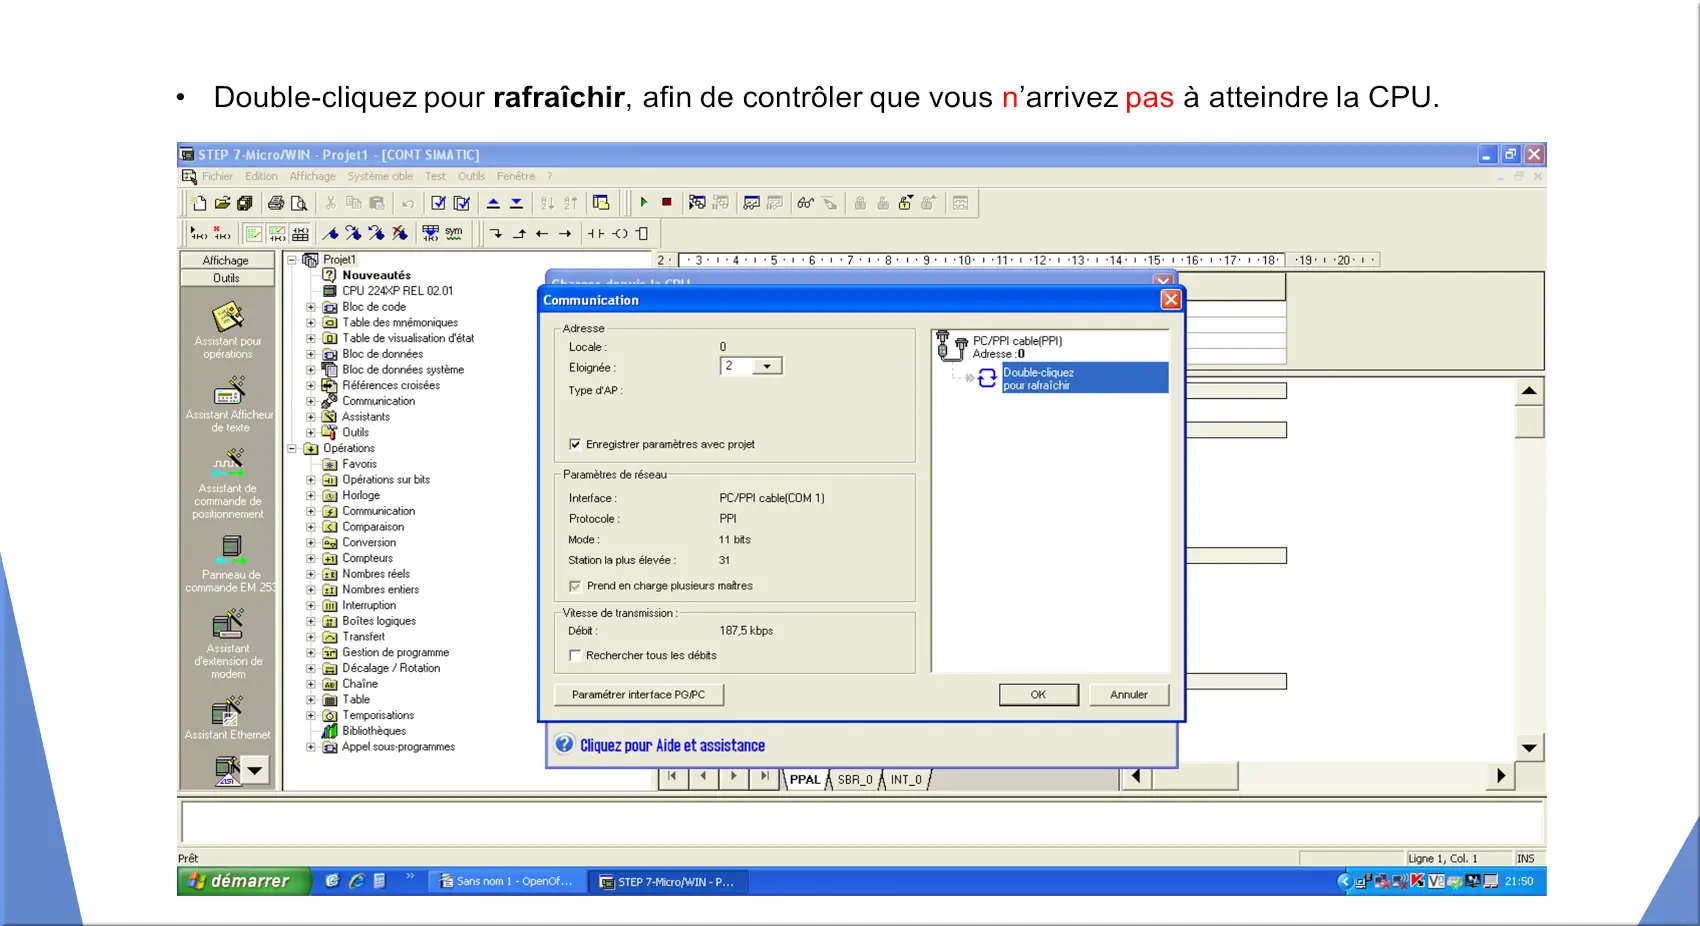Open Assistant de commande de positionnement

pyautogui.click(x=228, y=464)
